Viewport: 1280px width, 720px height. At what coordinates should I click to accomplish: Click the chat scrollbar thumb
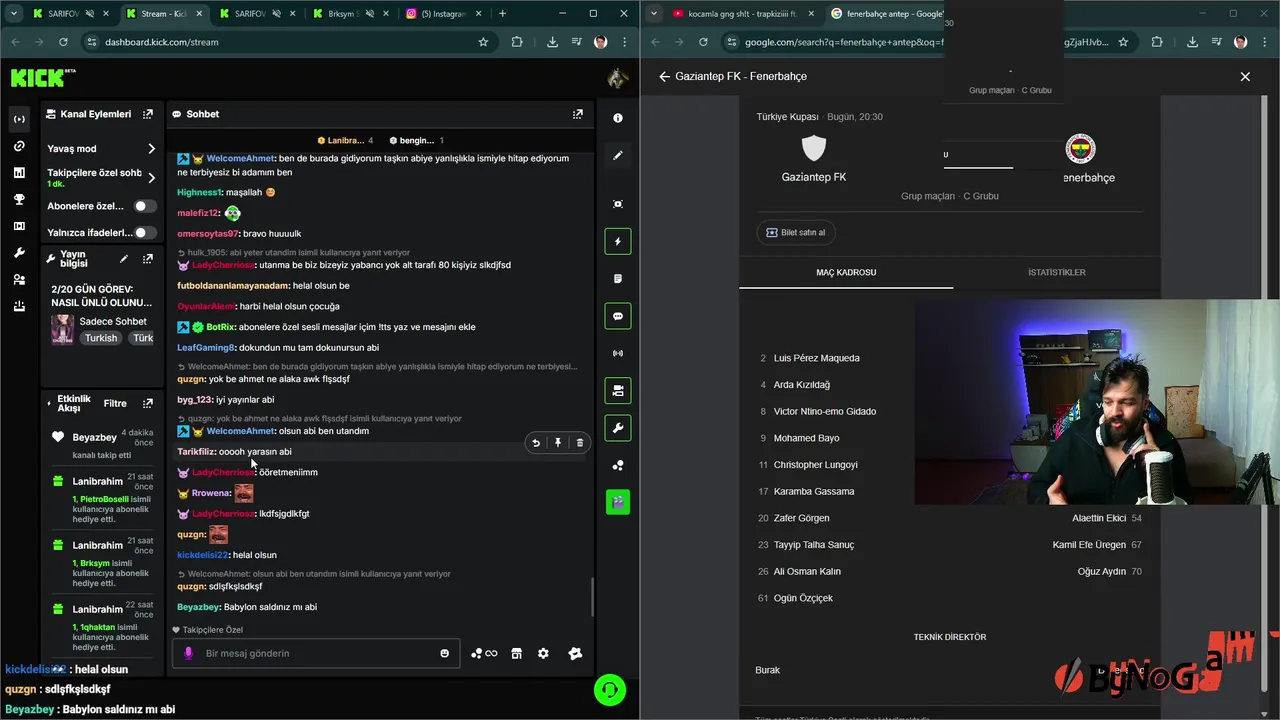[x=592, y=598]
